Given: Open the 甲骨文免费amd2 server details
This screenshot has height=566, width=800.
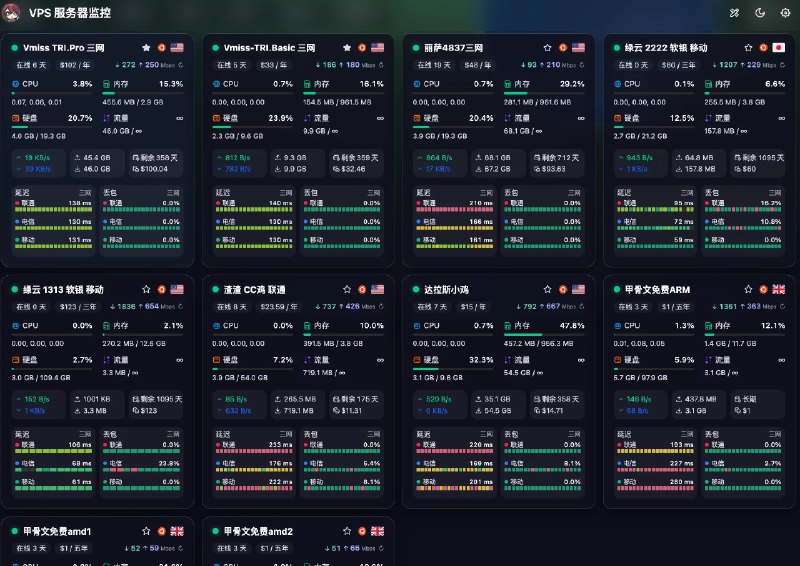Looking at the screenshot, I should click(258, 531).
